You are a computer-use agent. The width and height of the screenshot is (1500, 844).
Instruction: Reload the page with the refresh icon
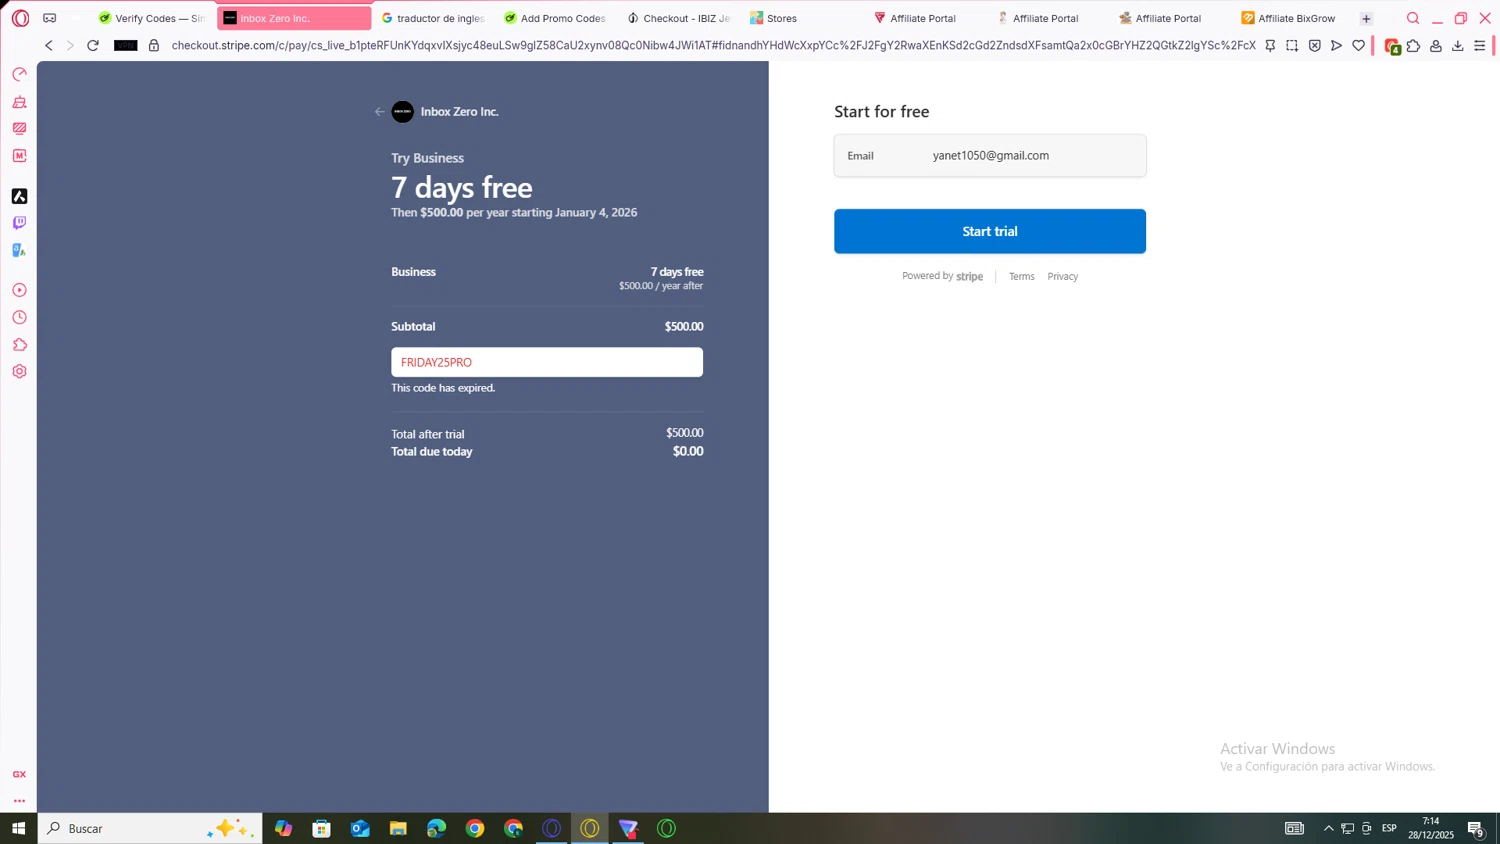pyautogui.click(x=93, y=45)
